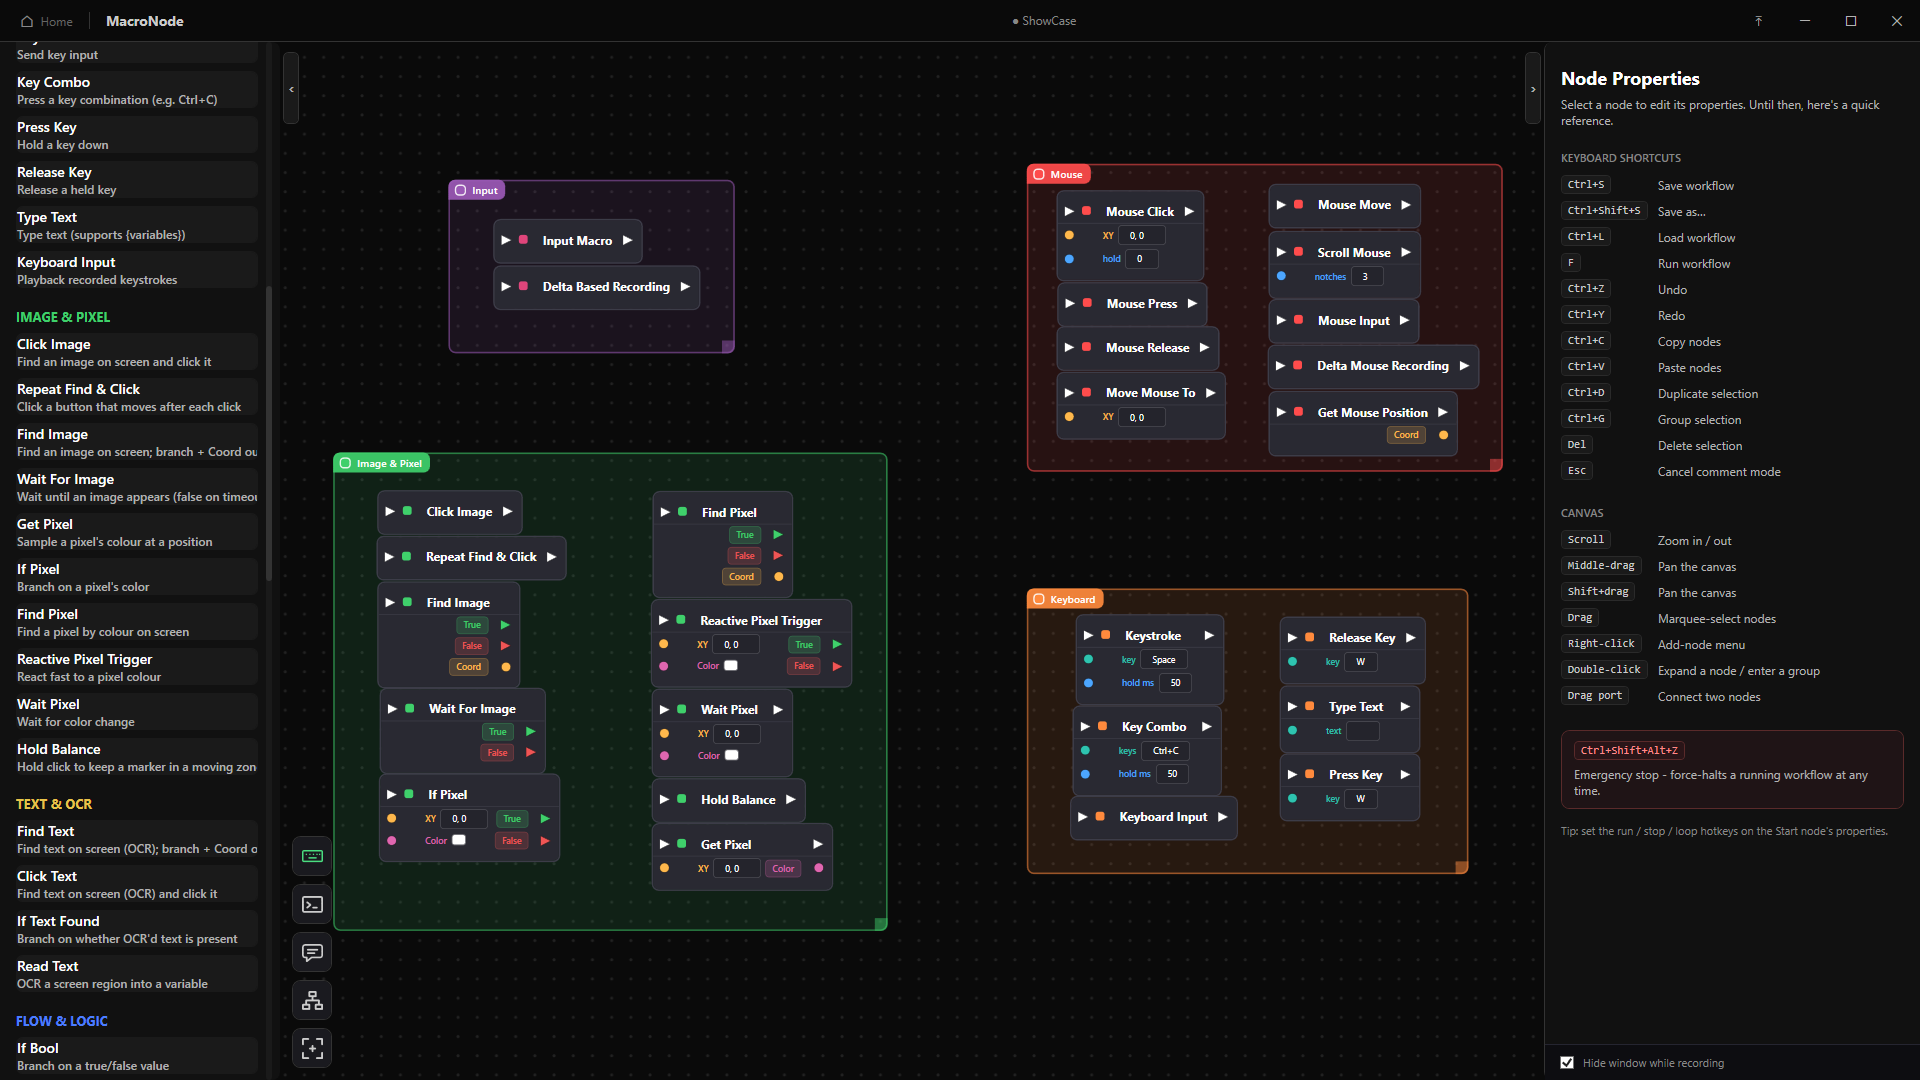Click Get Mouse Position's Coord output port
This screenshot has width=1920, height=1080.
(1443, 434)
